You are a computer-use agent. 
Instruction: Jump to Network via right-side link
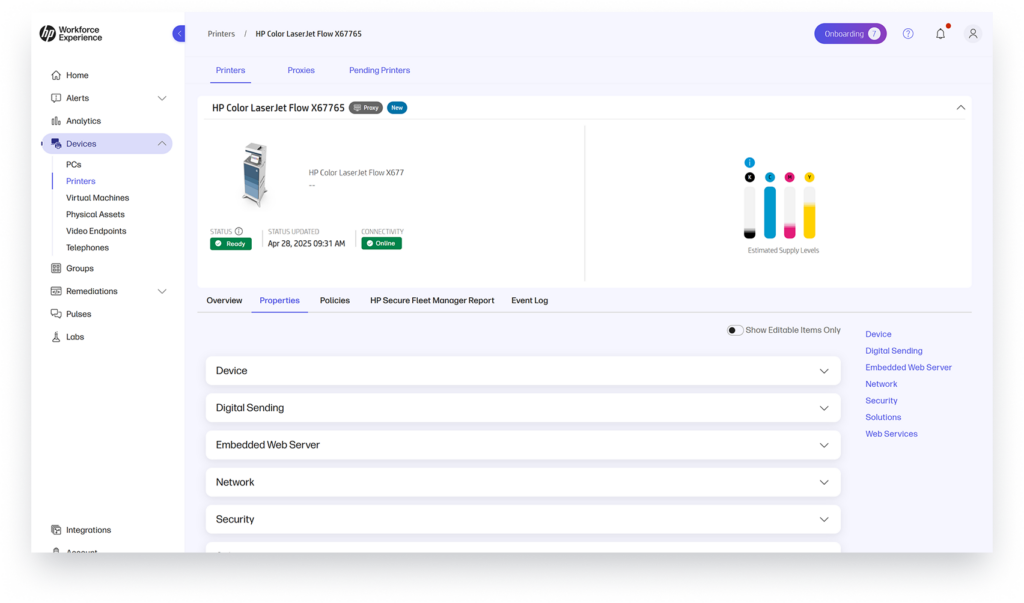pos(882,384)
